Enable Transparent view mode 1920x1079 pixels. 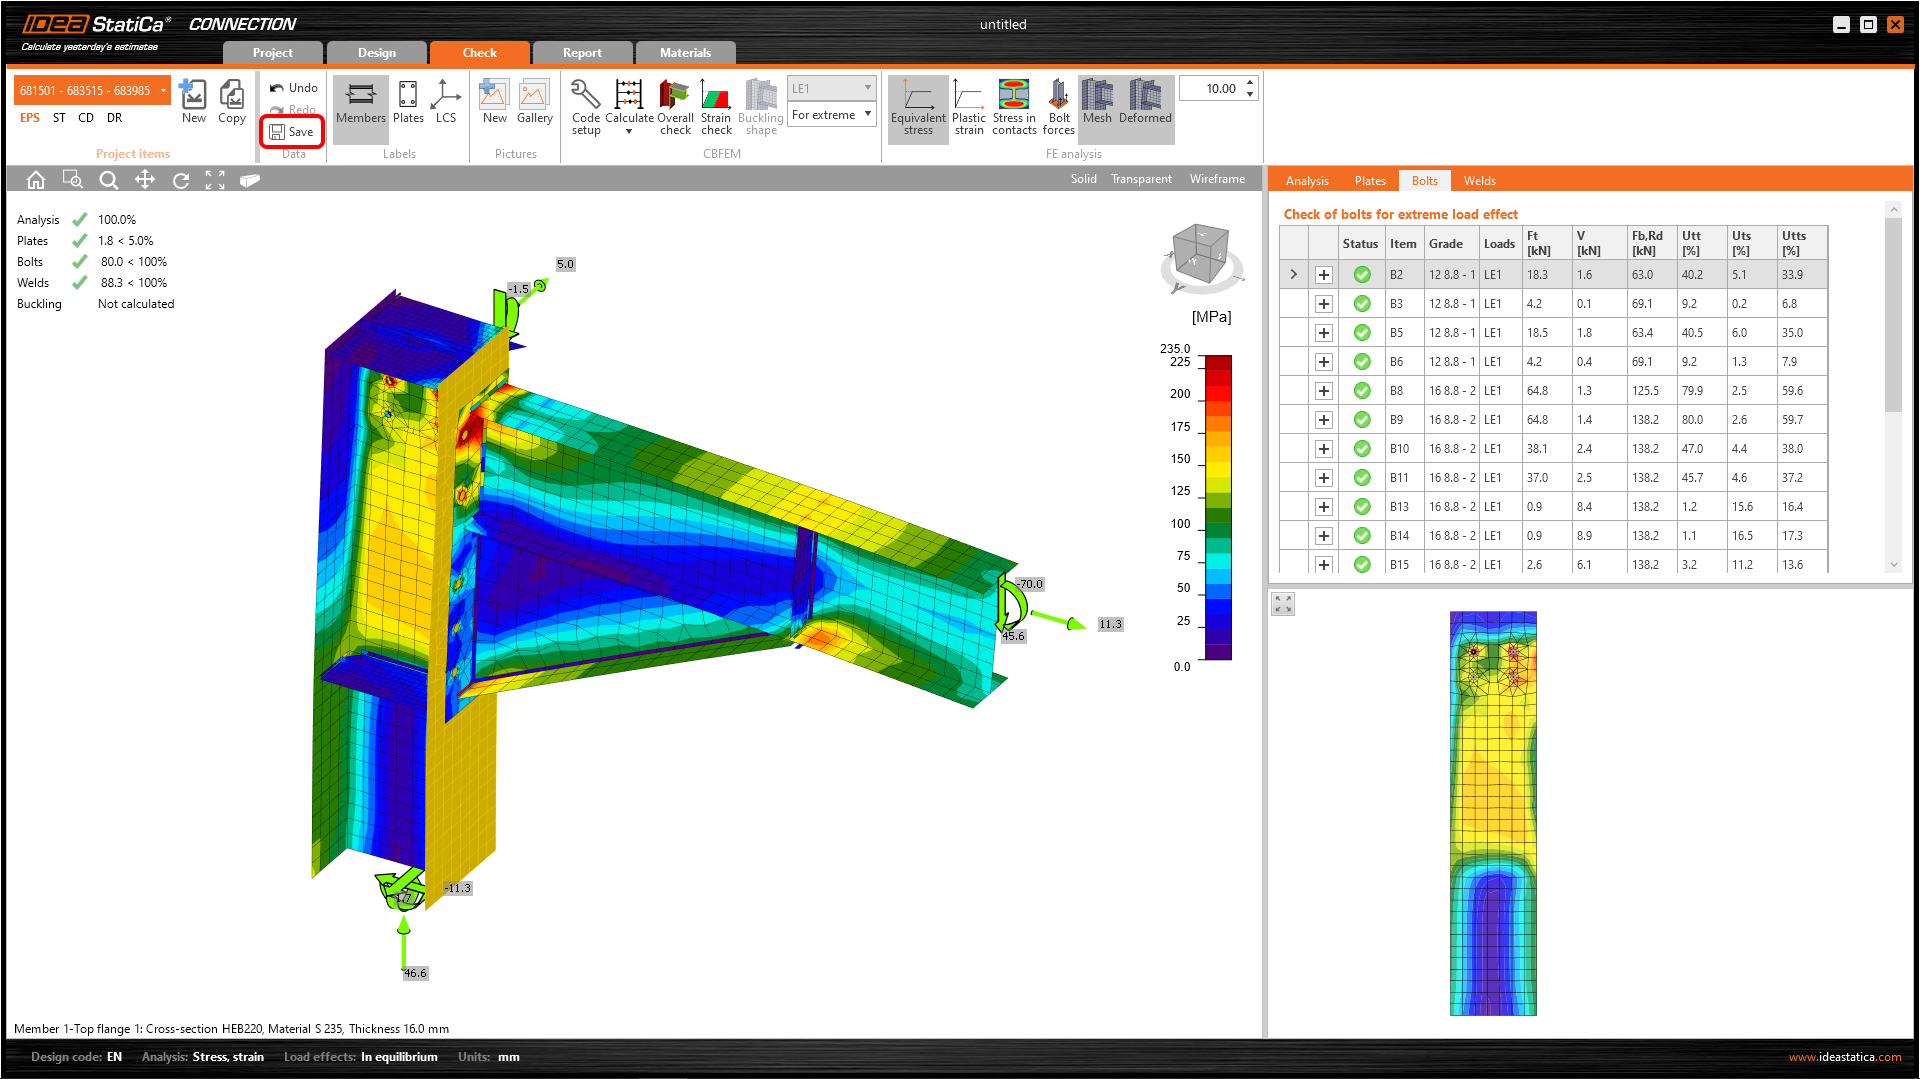[1141, 178]
